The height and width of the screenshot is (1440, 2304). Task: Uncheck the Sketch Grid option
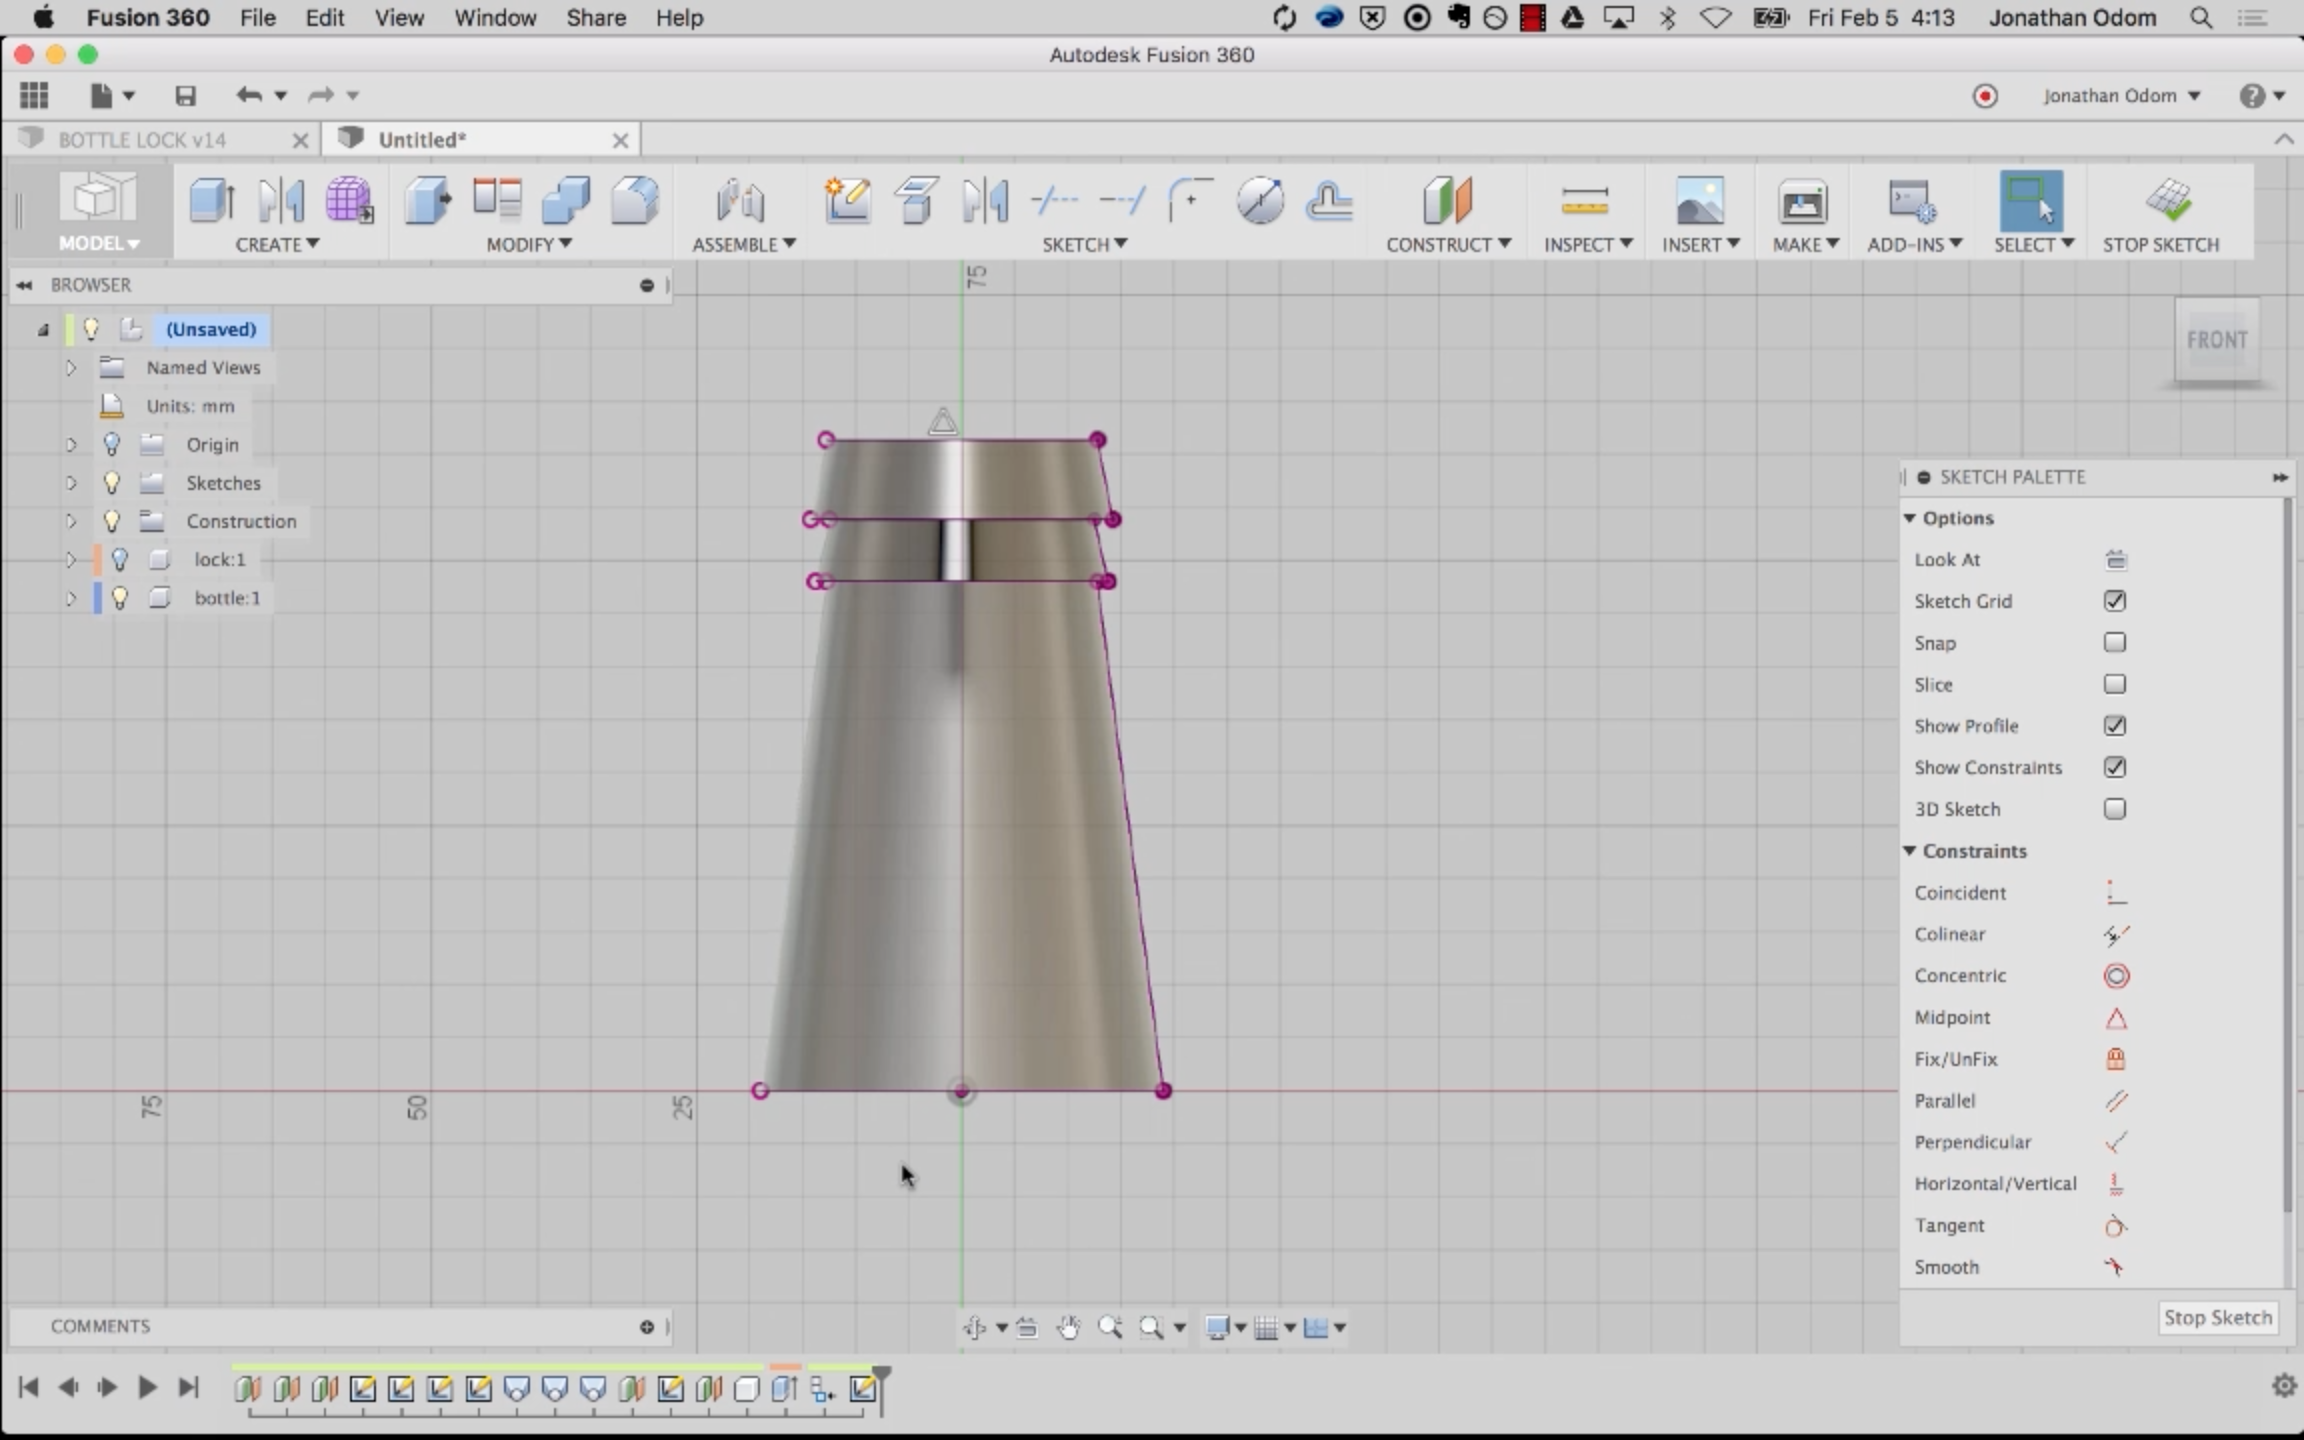pyautogui.click(x=2114, y=601)
